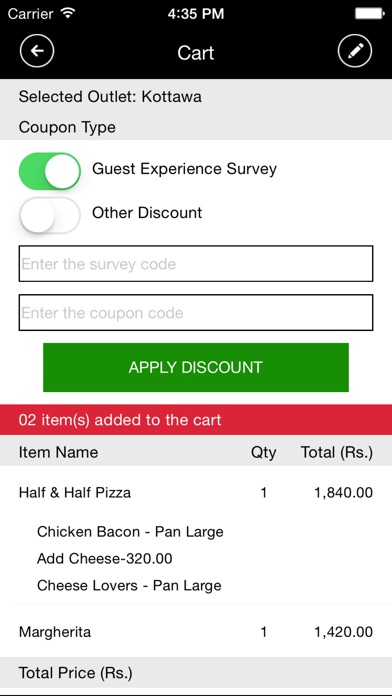Tap the Total Price (Rs.) row
The height and width of the screenshot is (696, 392).
pos(196,673)
